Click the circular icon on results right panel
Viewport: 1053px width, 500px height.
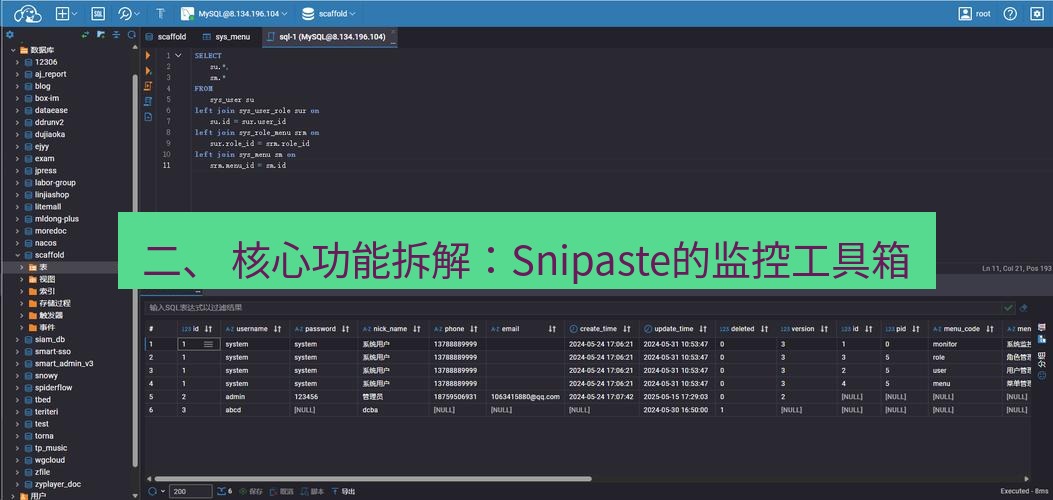1042,375
